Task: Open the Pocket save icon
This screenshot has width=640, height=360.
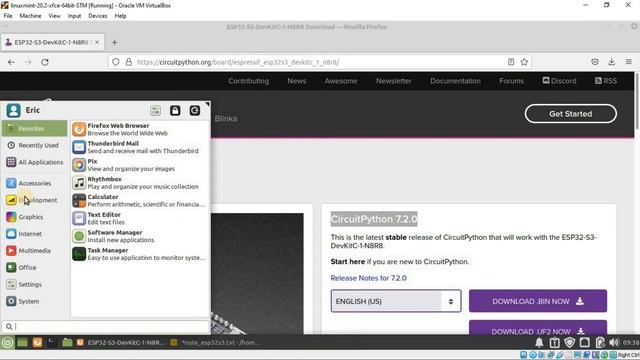Action: [595, 62]
